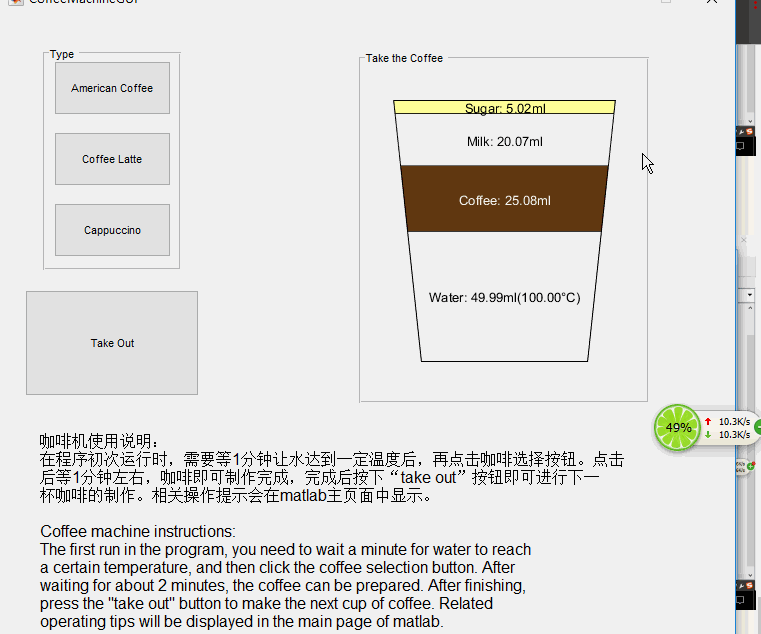Click the small green plus icon
The image size is (761, 634).
pyautogui.click(x=751, y=466)
